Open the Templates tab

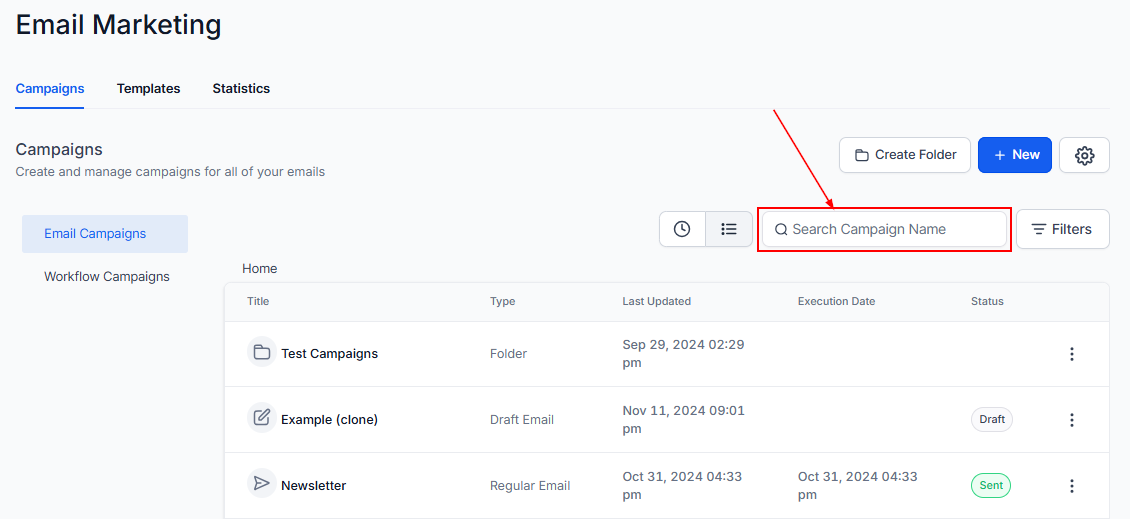pos(148,89)
